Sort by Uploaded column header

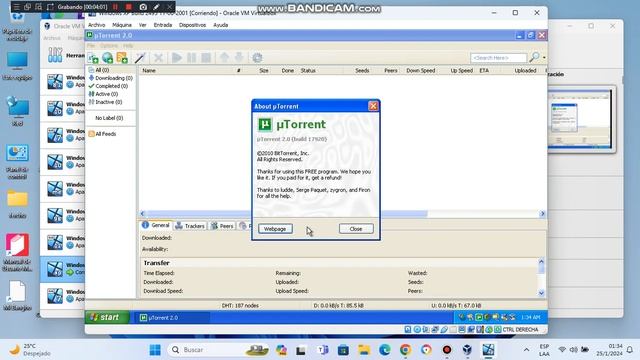(x=525, y=71)
